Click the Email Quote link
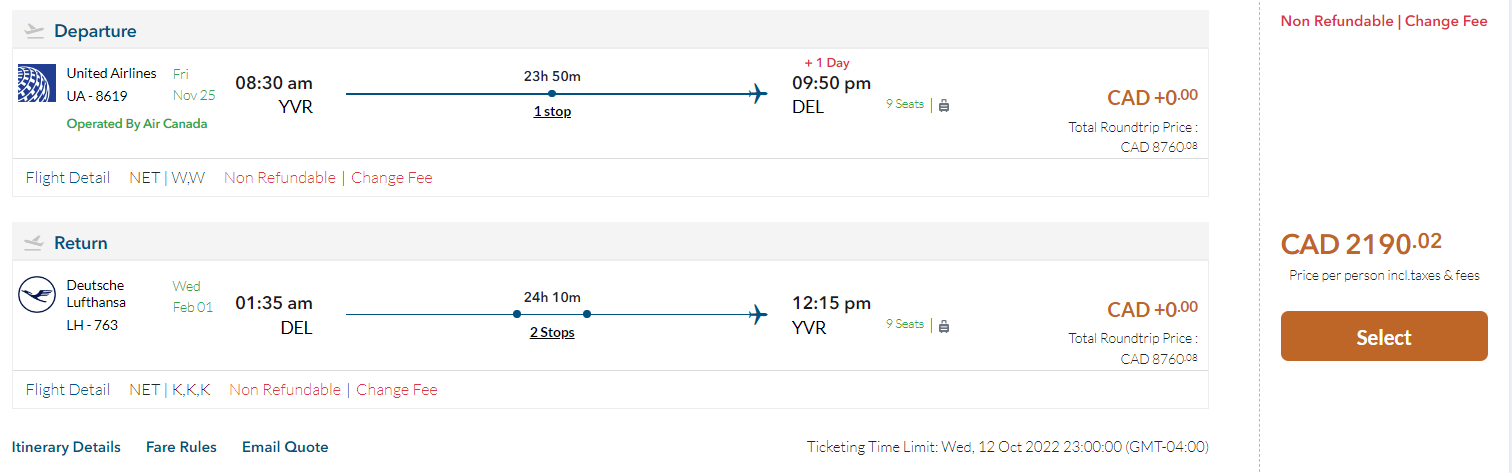Image resolution: width=1512 pixels, height=473 pixels. [x=285, y=447]
